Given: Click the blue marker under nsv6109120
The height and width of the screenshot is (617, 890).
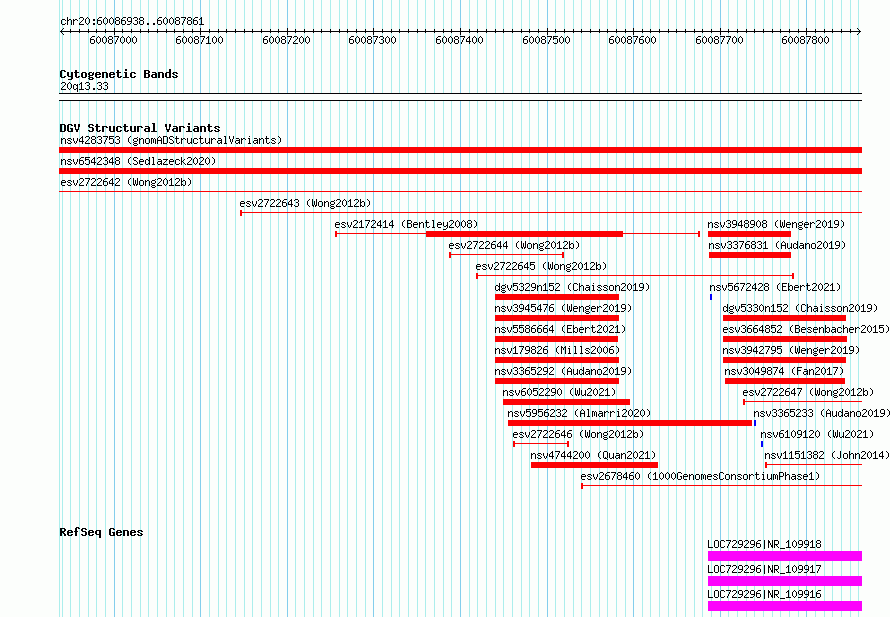Looking at the screenshot, I should (x=762, y=444).
